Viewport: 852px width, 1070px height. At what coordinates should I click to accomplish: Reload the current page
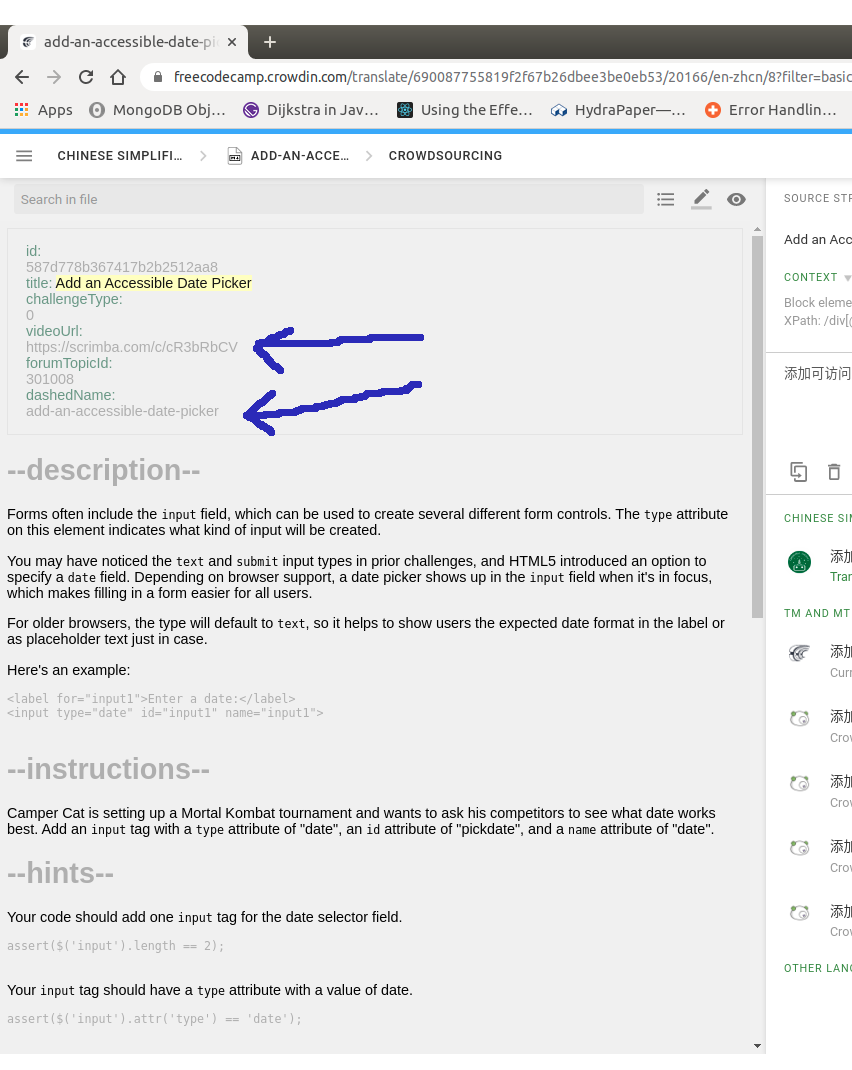click(x=86, y=77)
